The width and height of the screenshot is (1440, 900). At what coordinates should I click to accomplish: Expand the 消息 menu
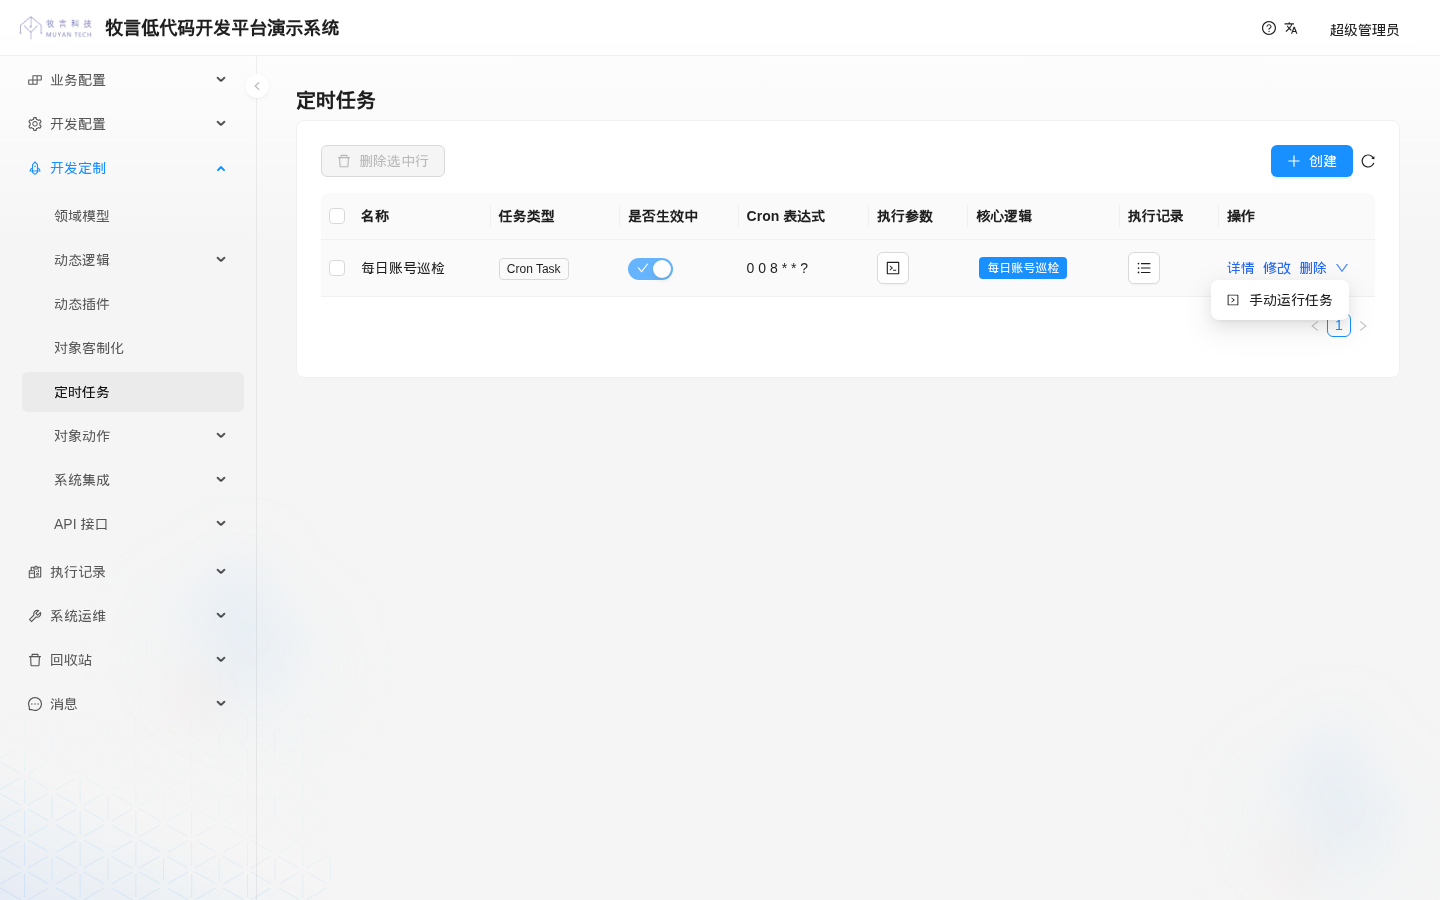[x=221, y=704]
